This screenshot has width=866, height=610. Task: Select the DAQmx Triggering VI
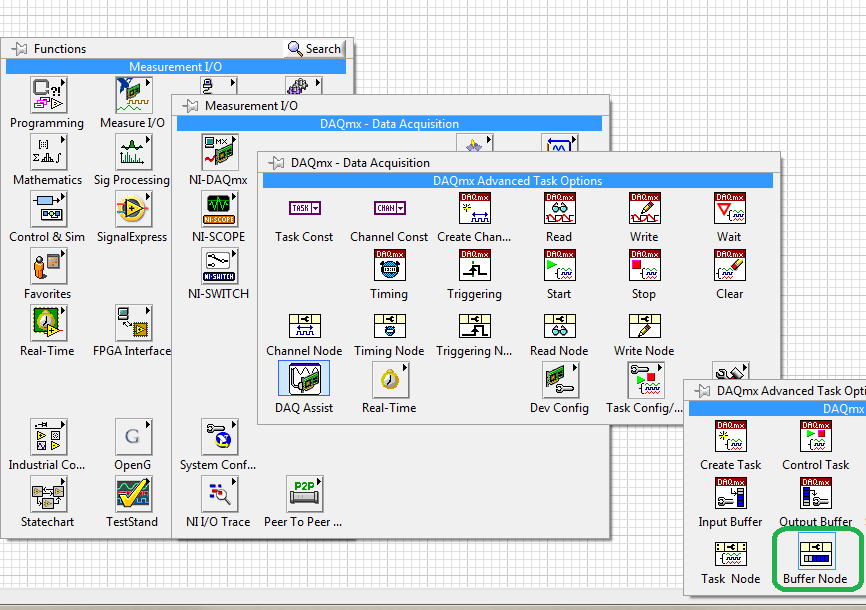474,265
